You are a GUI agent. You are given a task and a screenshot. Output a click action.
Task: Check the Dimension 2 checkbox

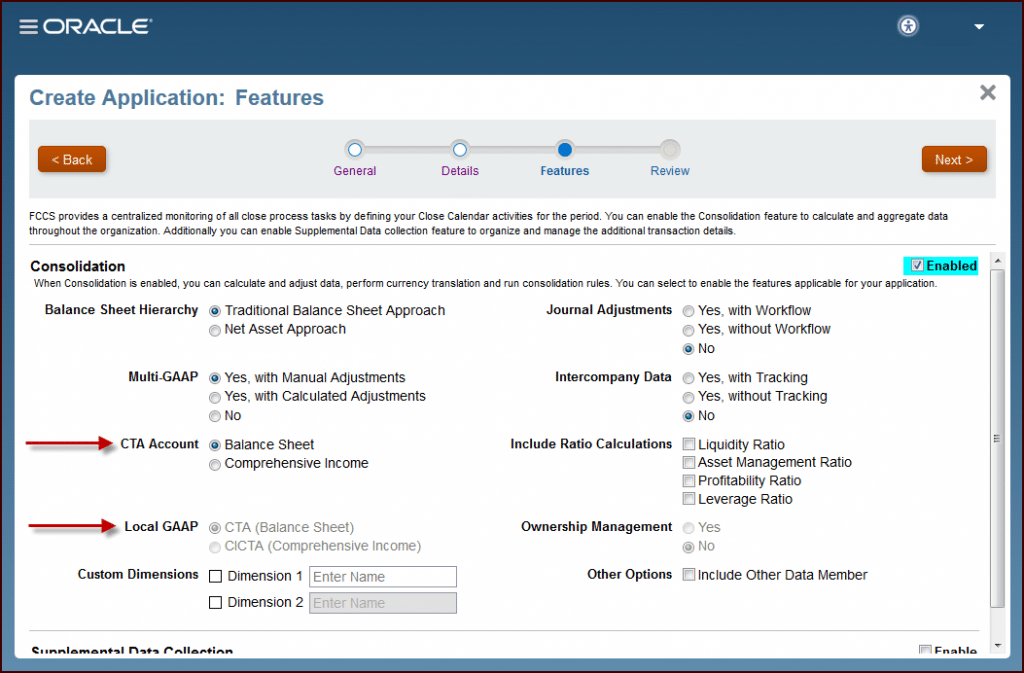tap(216, 603)
